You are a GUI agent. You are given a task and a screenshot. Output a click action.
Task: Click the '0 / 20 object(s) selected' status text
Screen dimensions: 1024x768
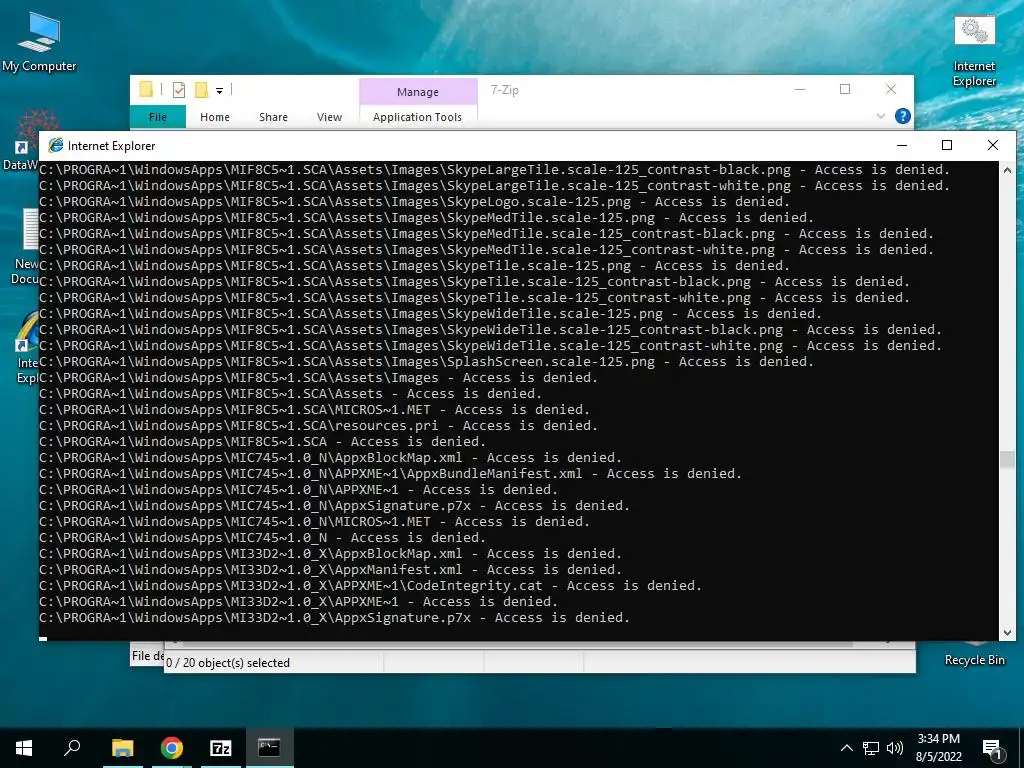click(228, 663)
